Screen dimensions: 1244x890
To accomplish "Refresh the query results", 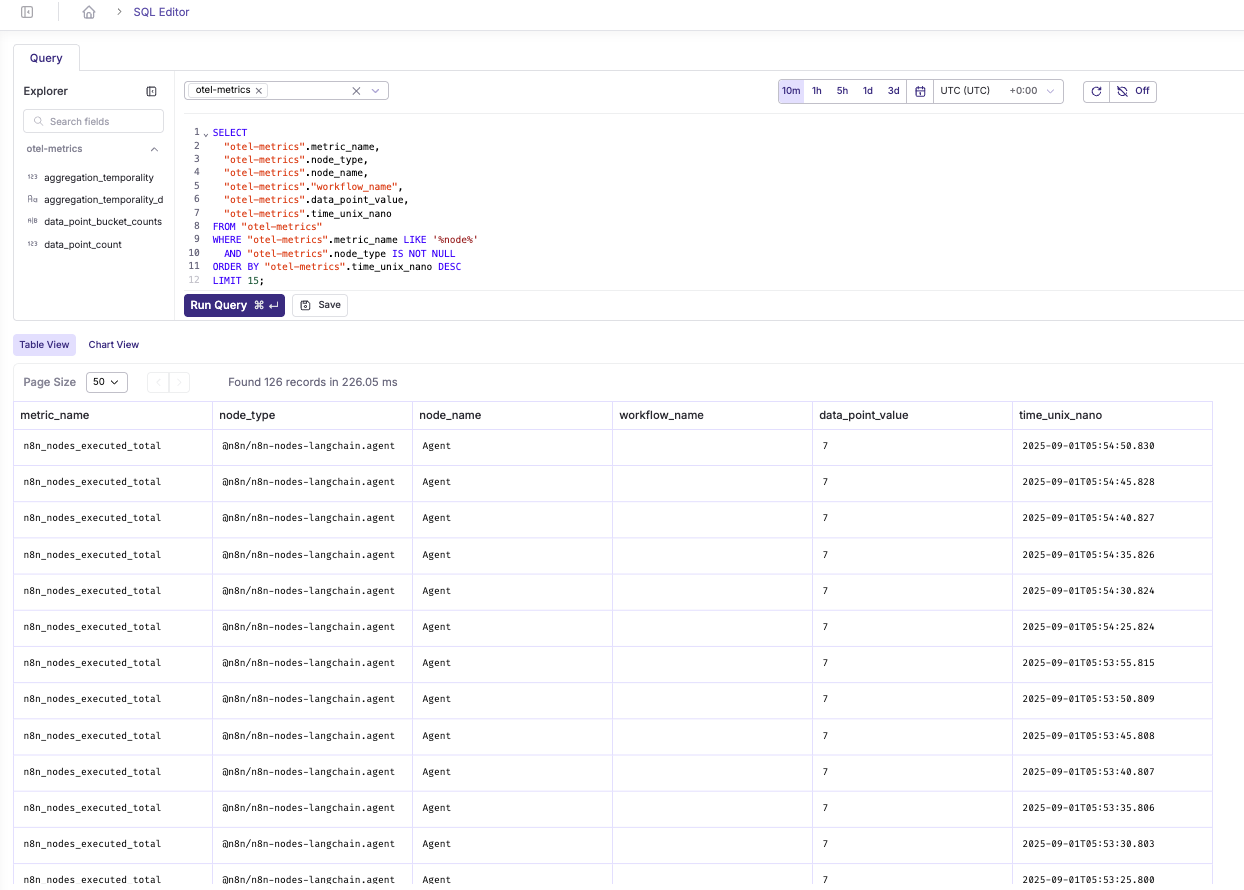I will 1096,91.
